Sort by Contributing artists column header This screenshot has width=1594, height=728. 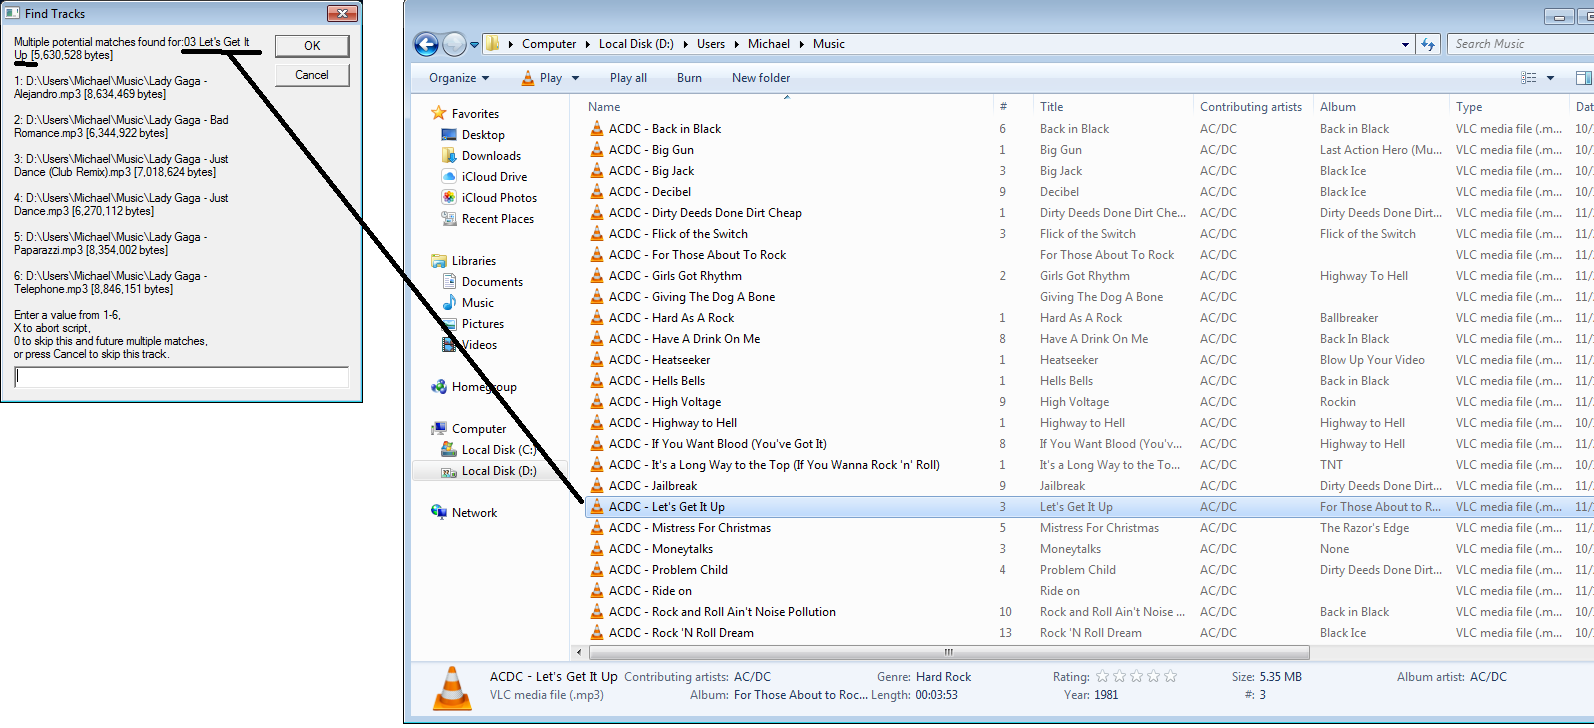point(1253,107)
